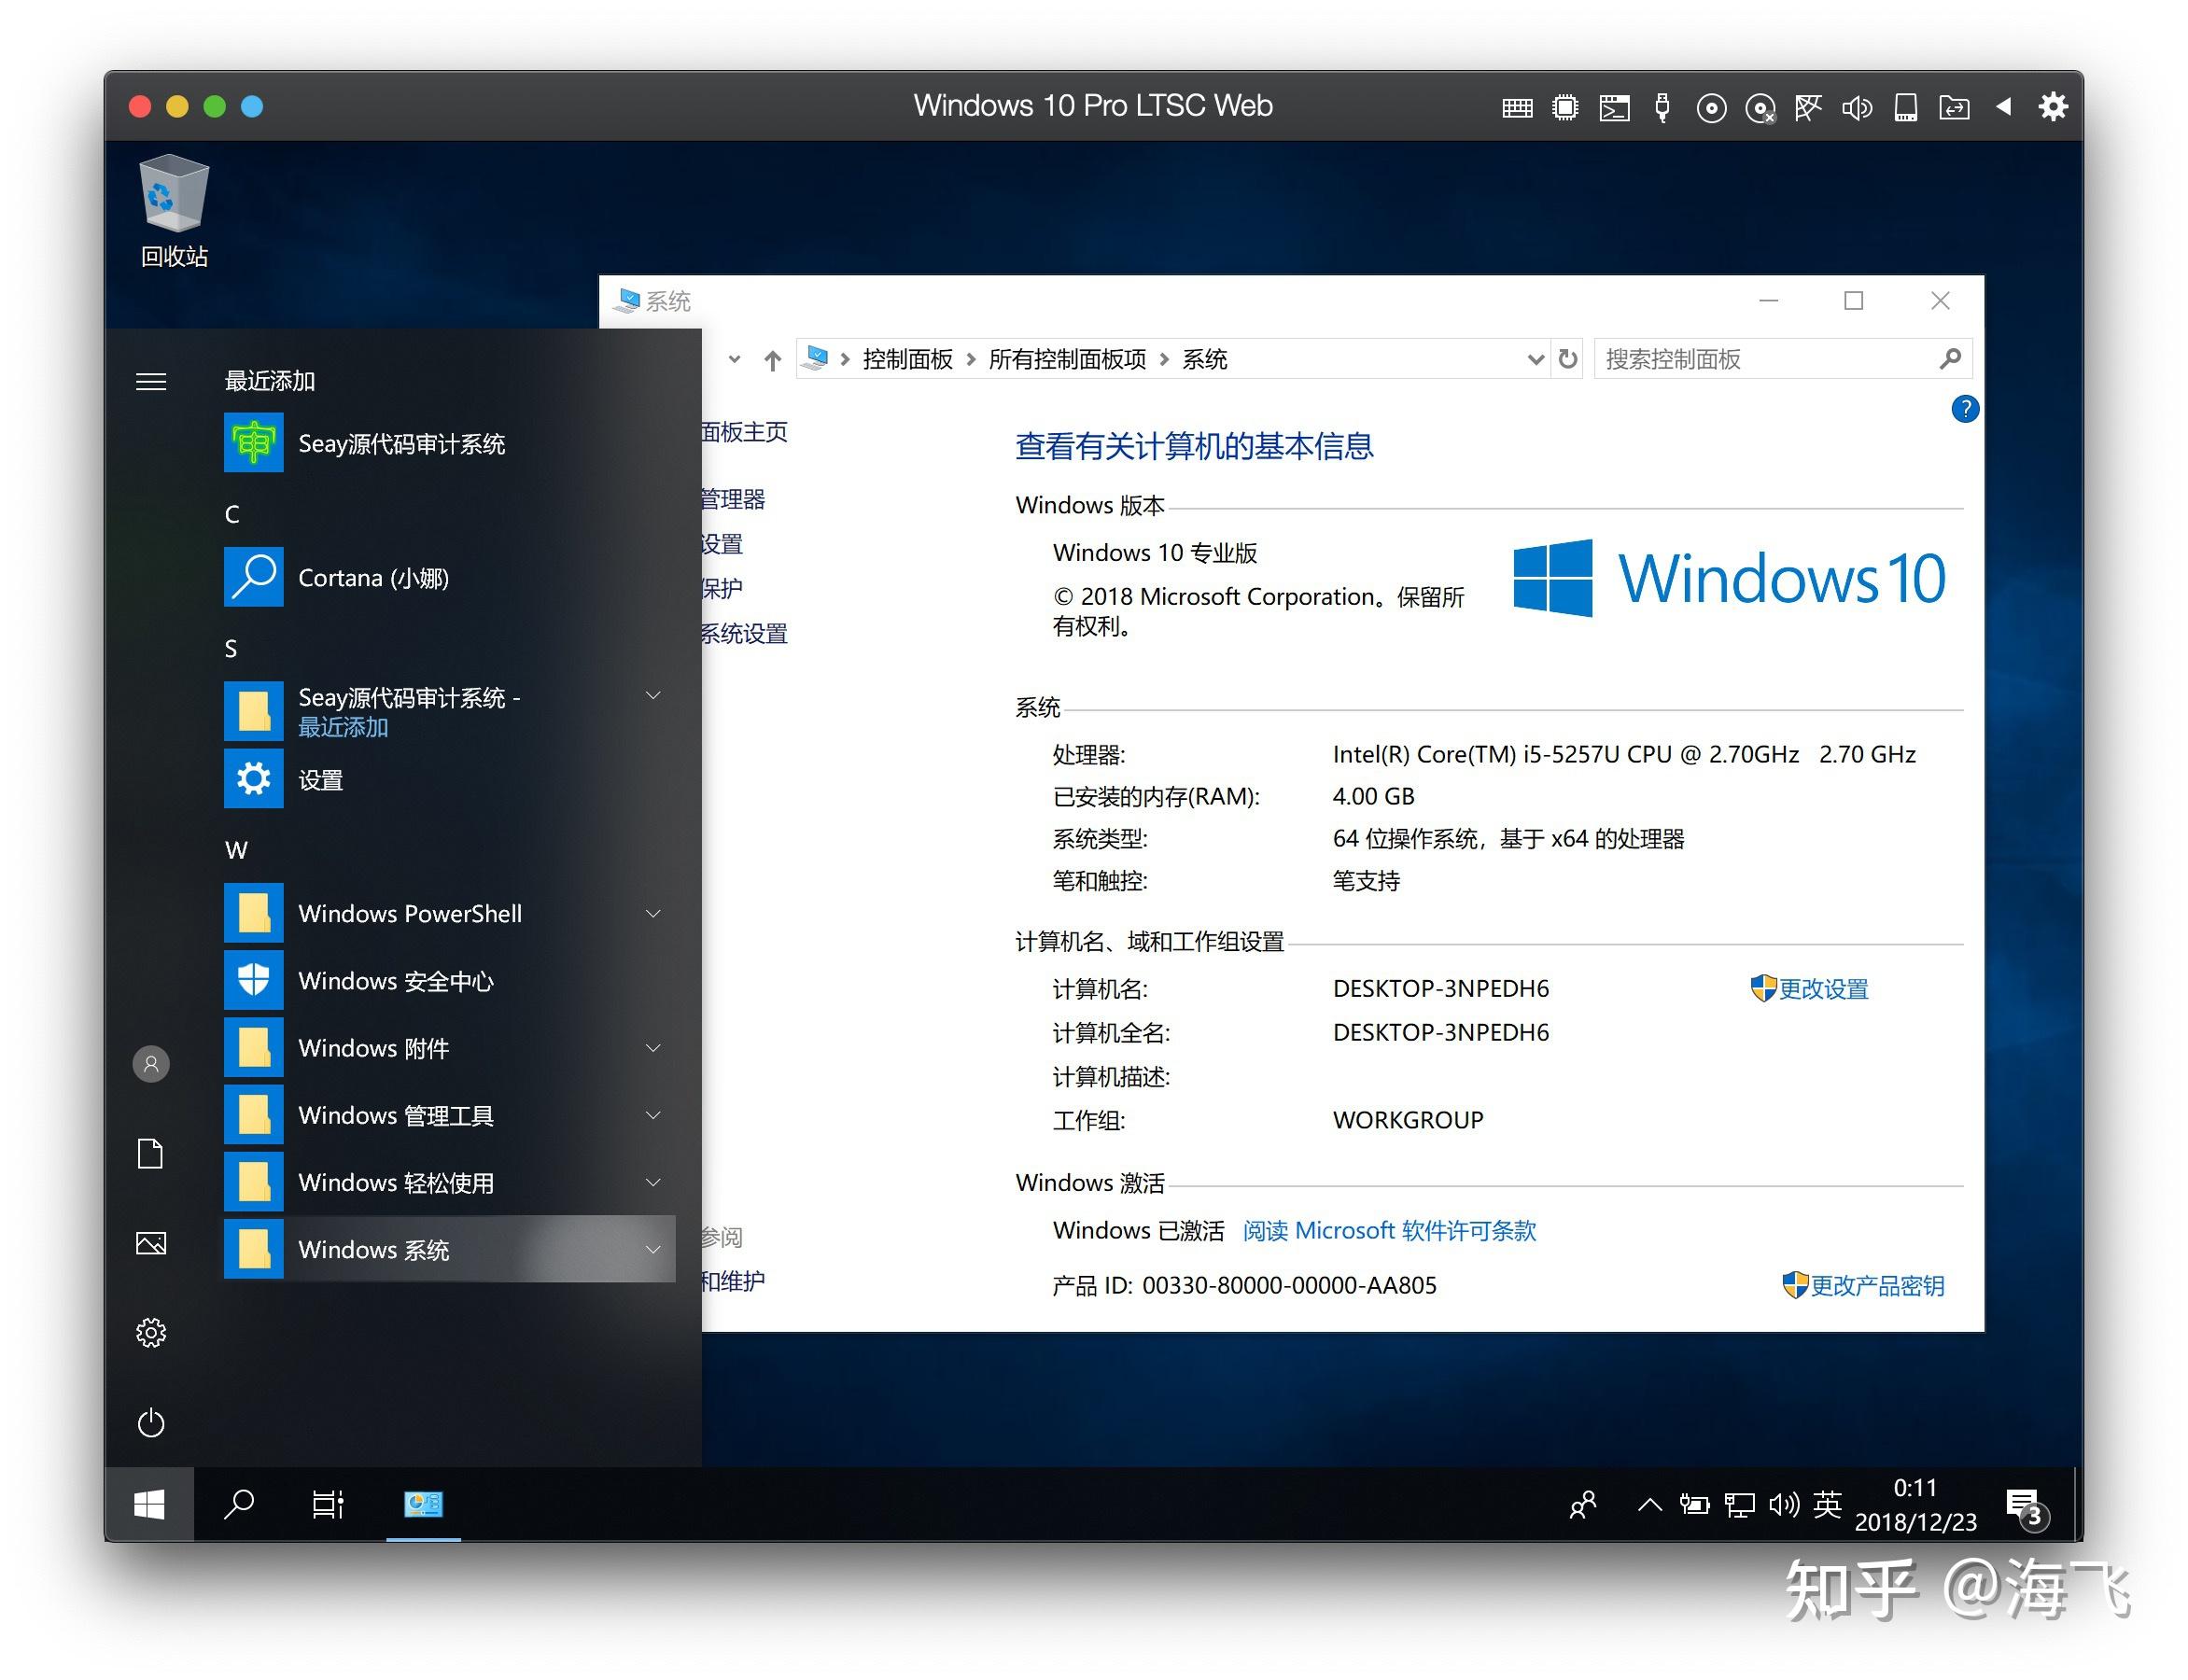Open the VM settings gear in title bar
Screen dimensions: 2188x1680
coord(2051,106)
